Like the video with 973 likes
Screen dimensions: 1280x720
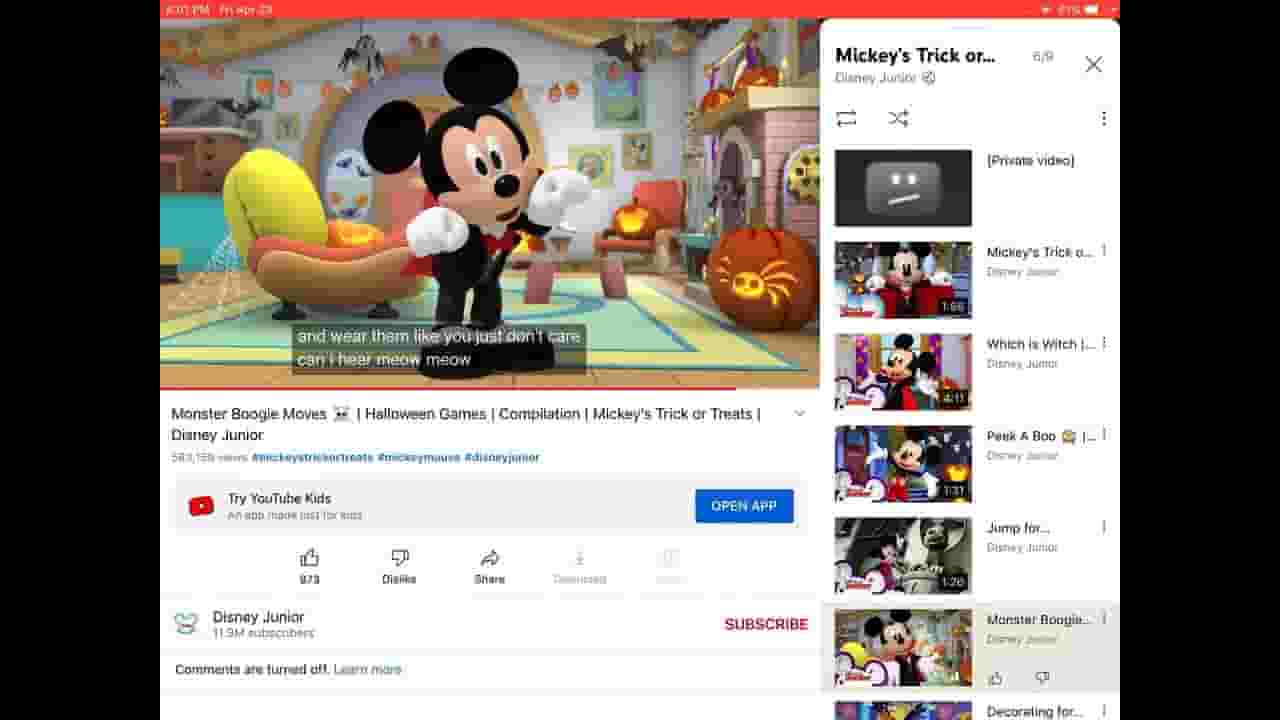coord(310,558)
